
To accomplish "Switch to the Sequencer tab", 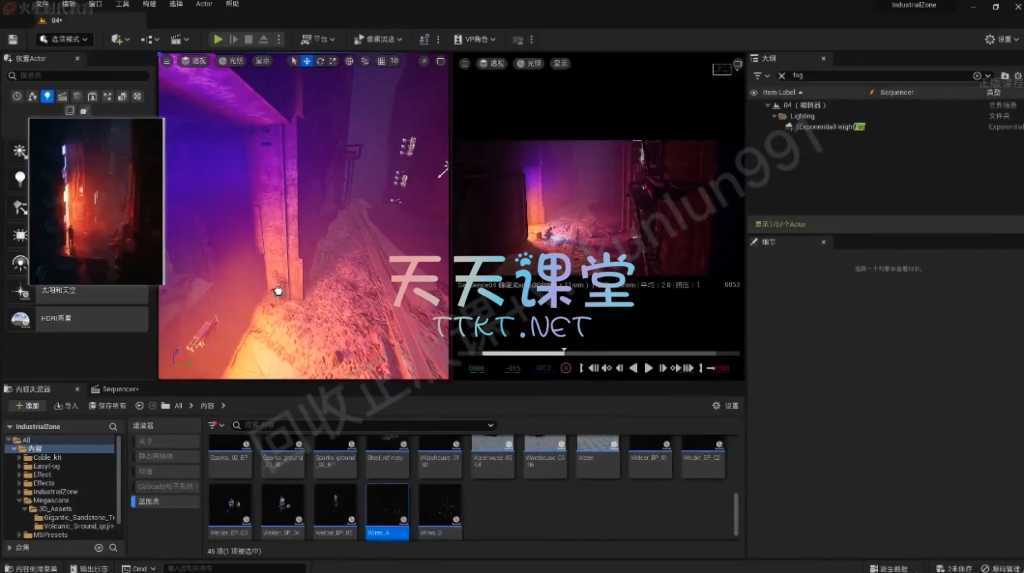I will [119, 388].
